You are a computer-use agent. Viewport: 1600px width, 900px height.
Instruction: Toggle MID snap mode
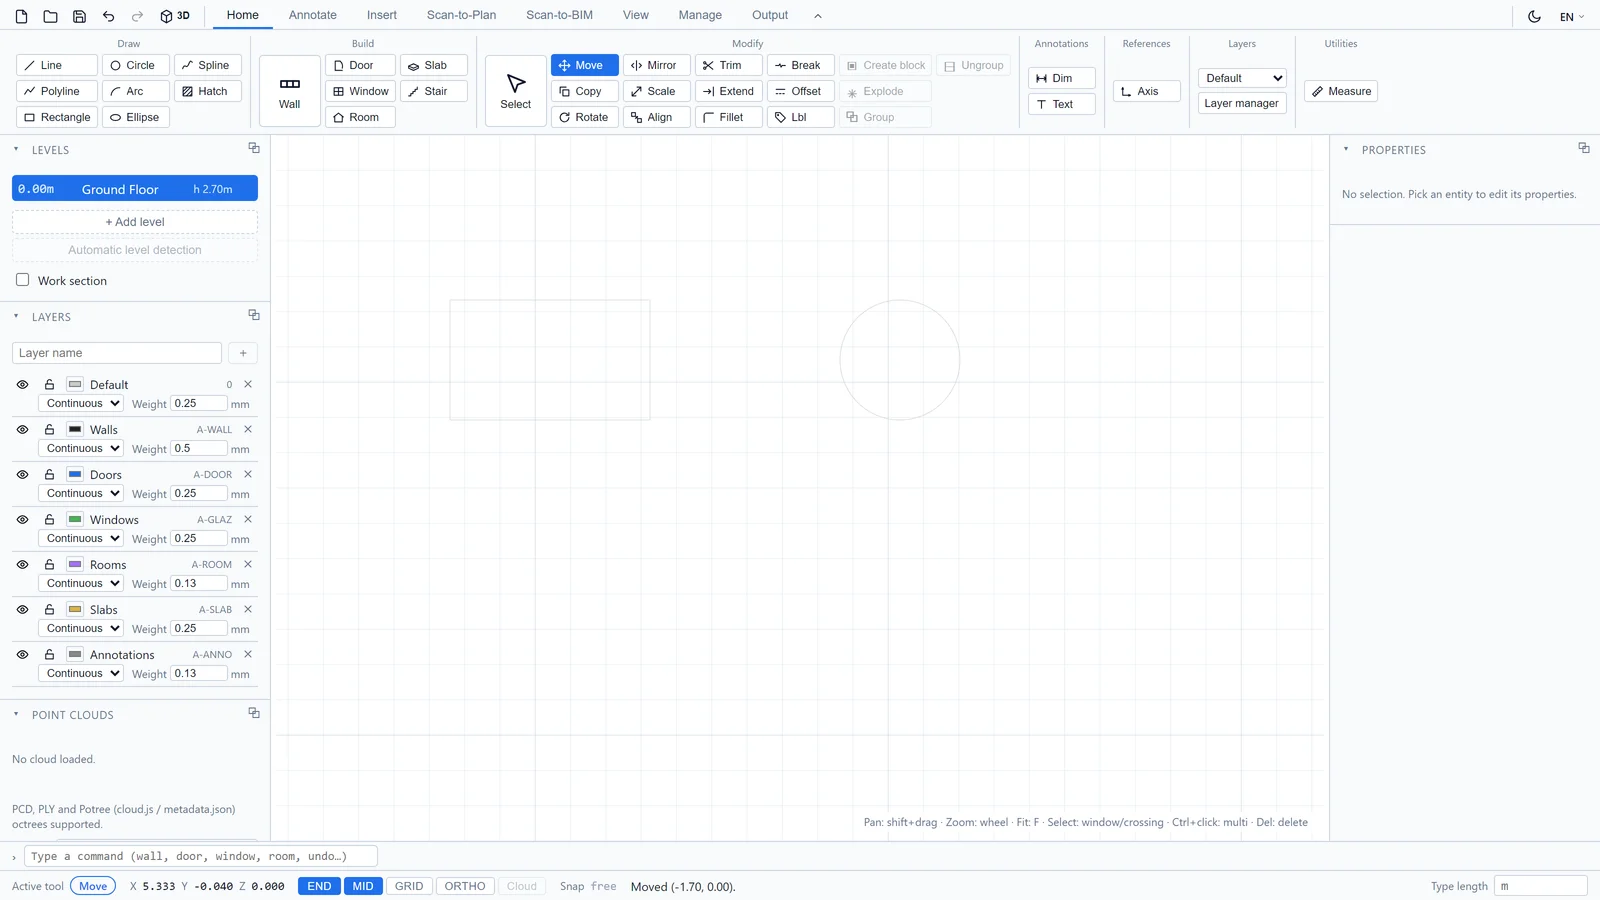[363, 886]
